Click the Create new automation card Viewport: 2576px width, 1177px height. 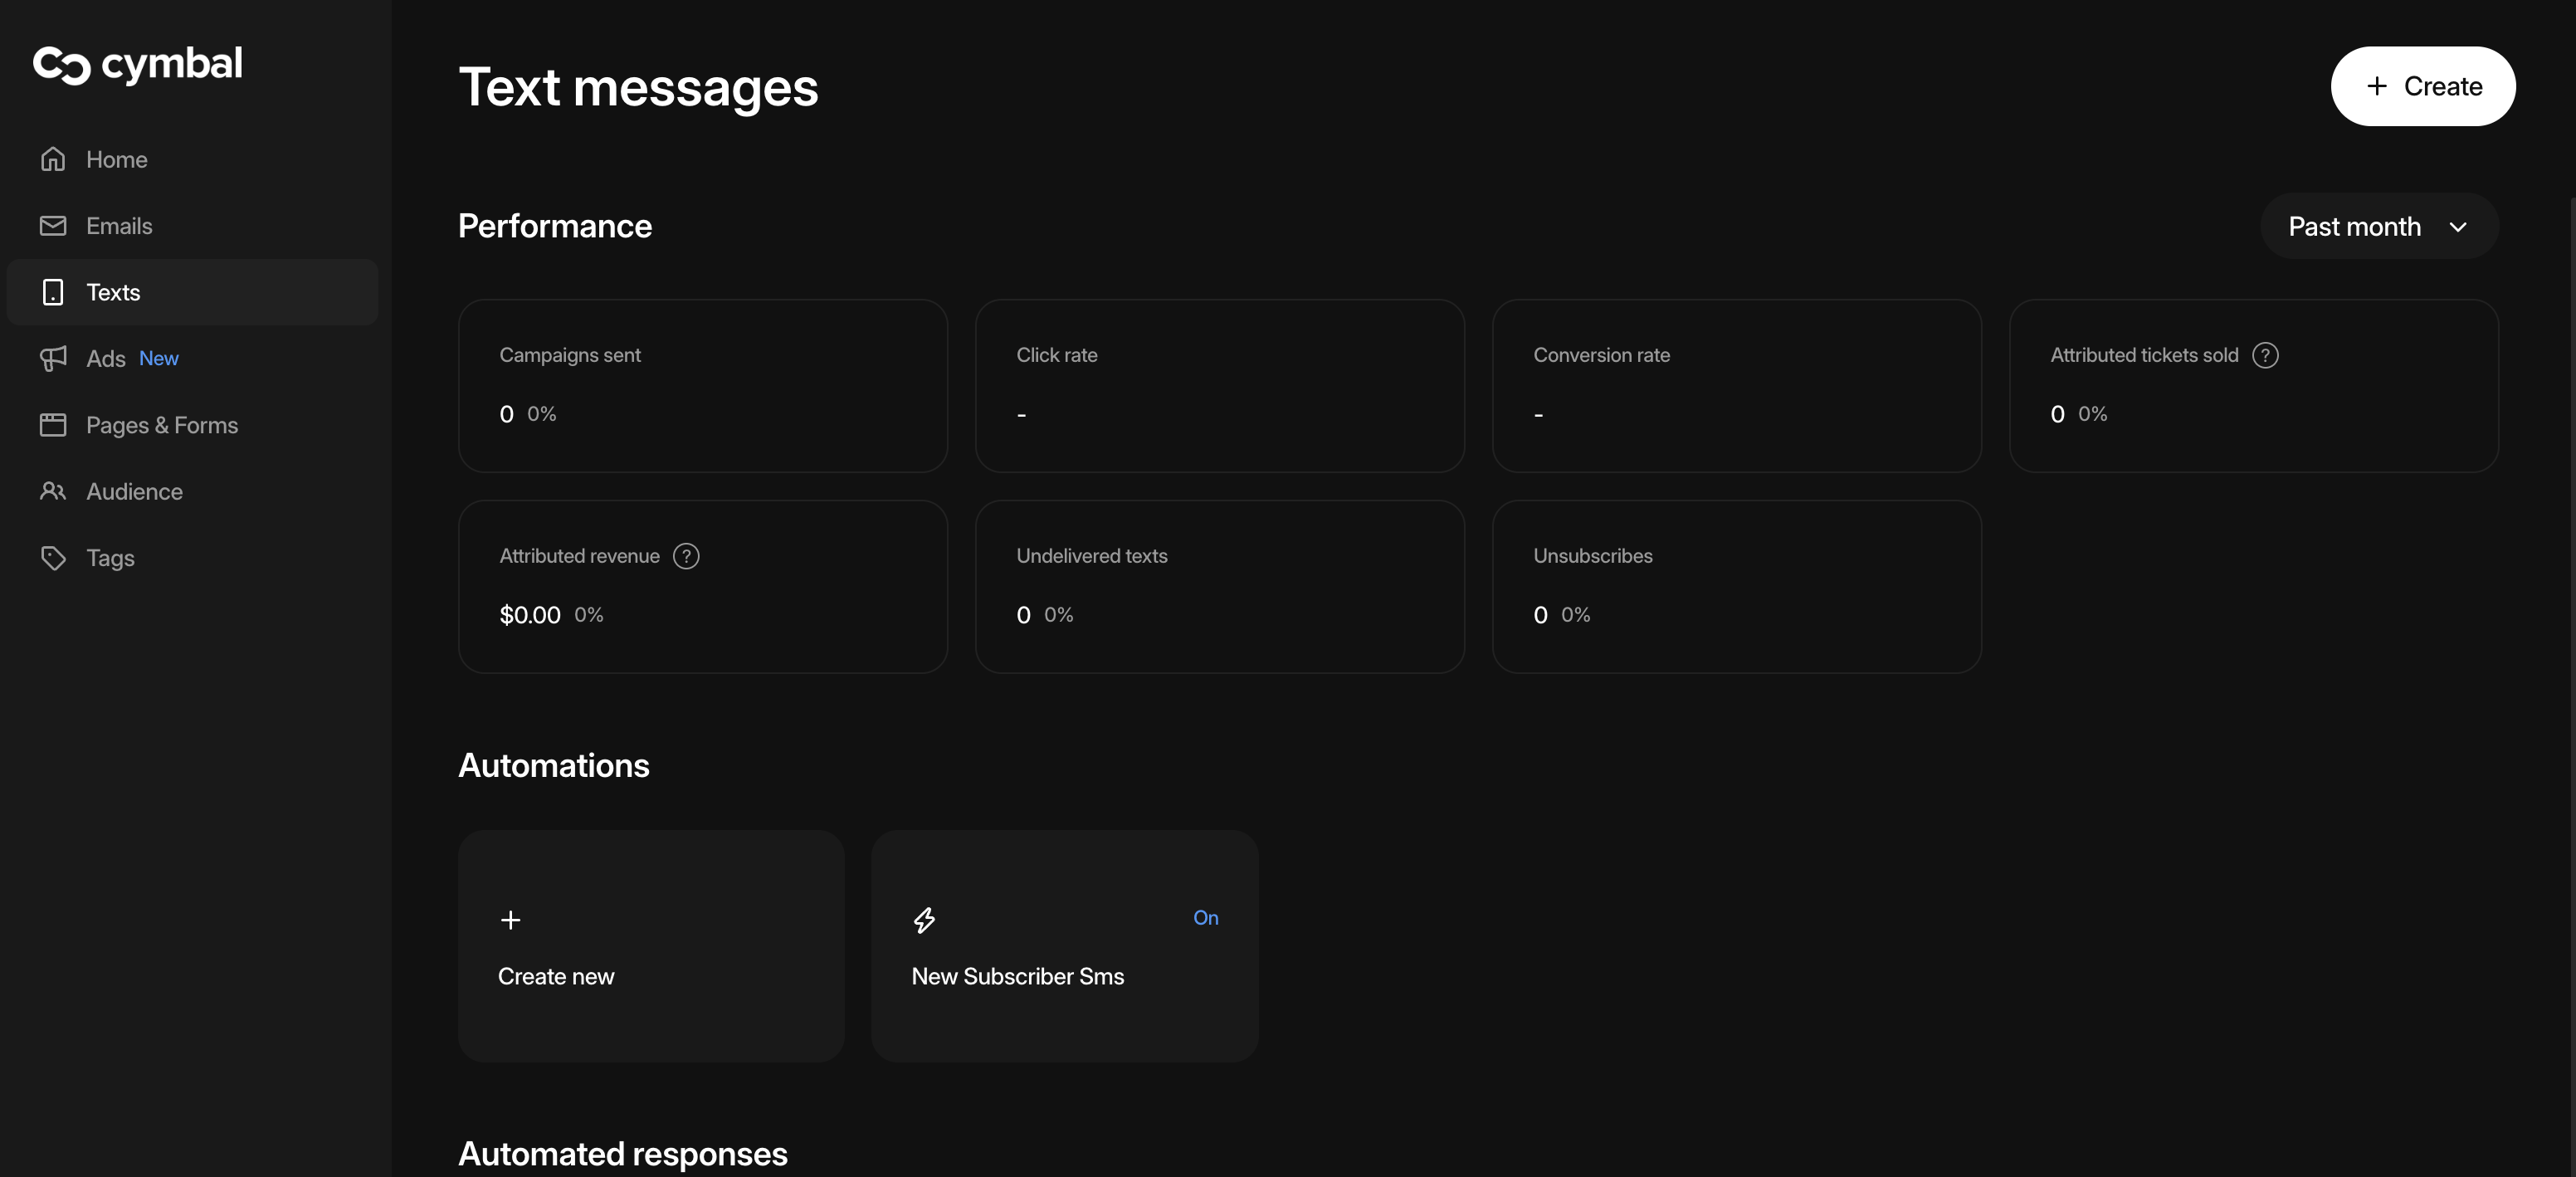click(x=651, y=945)
